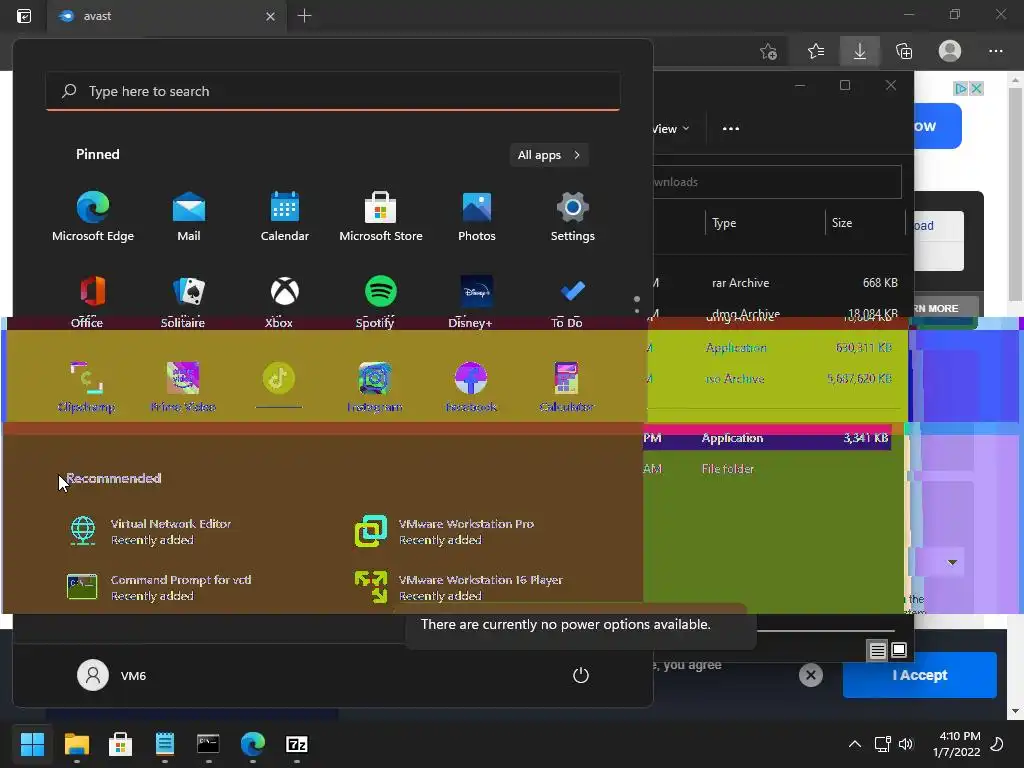Open the Photos app
1024x768 pixels.
(477, 217)
